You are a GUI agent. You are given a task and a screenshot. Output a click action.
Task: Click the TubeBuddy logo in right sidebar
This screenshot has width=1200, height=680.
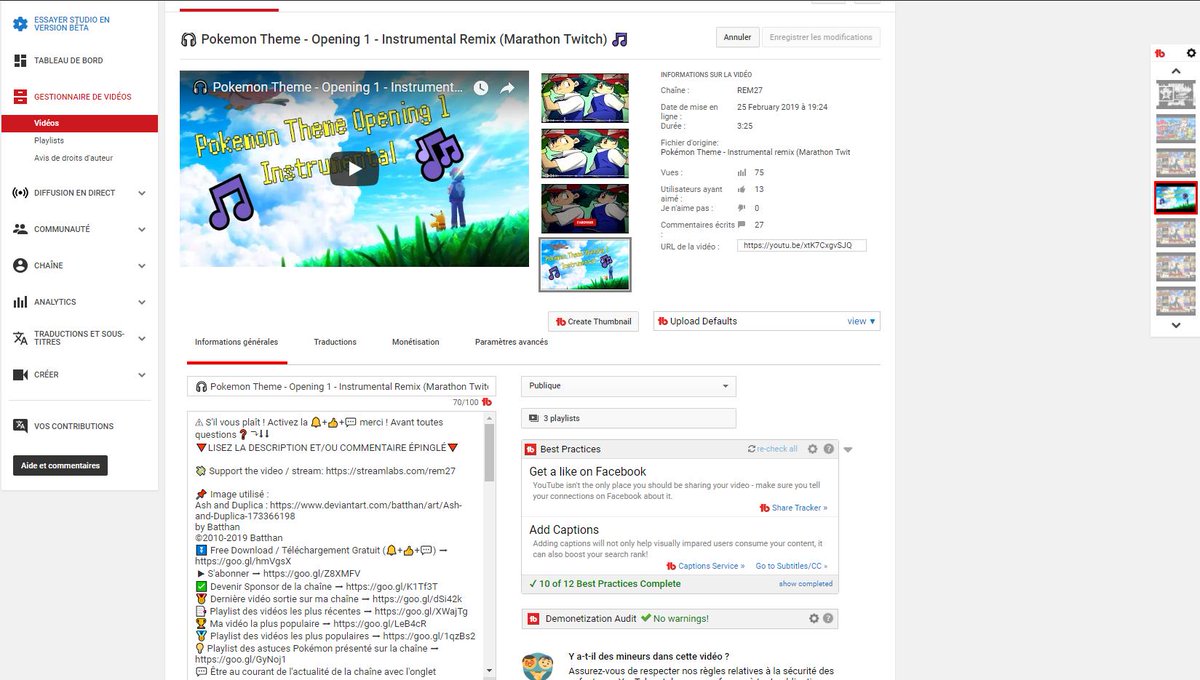[1160, 53]
